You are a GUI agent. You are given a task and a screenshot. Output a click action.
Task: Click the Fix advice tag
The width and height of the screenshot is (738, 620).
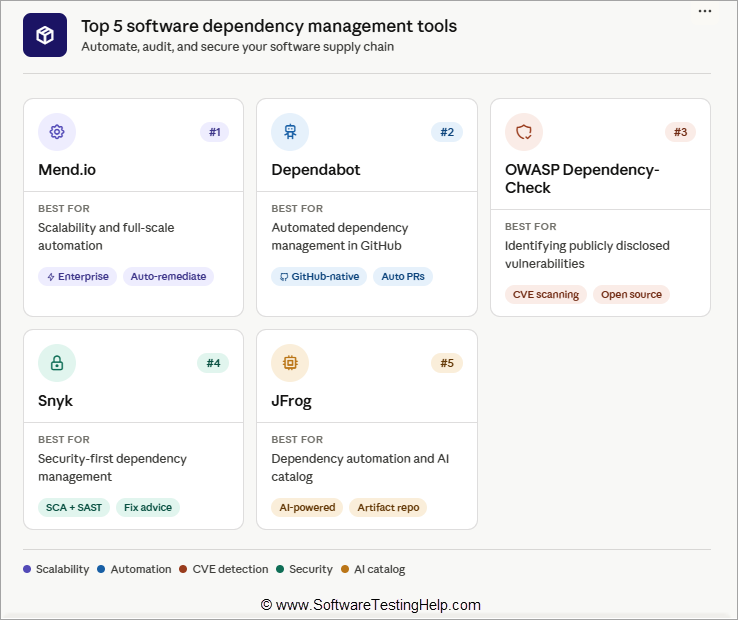click(148, 507)
